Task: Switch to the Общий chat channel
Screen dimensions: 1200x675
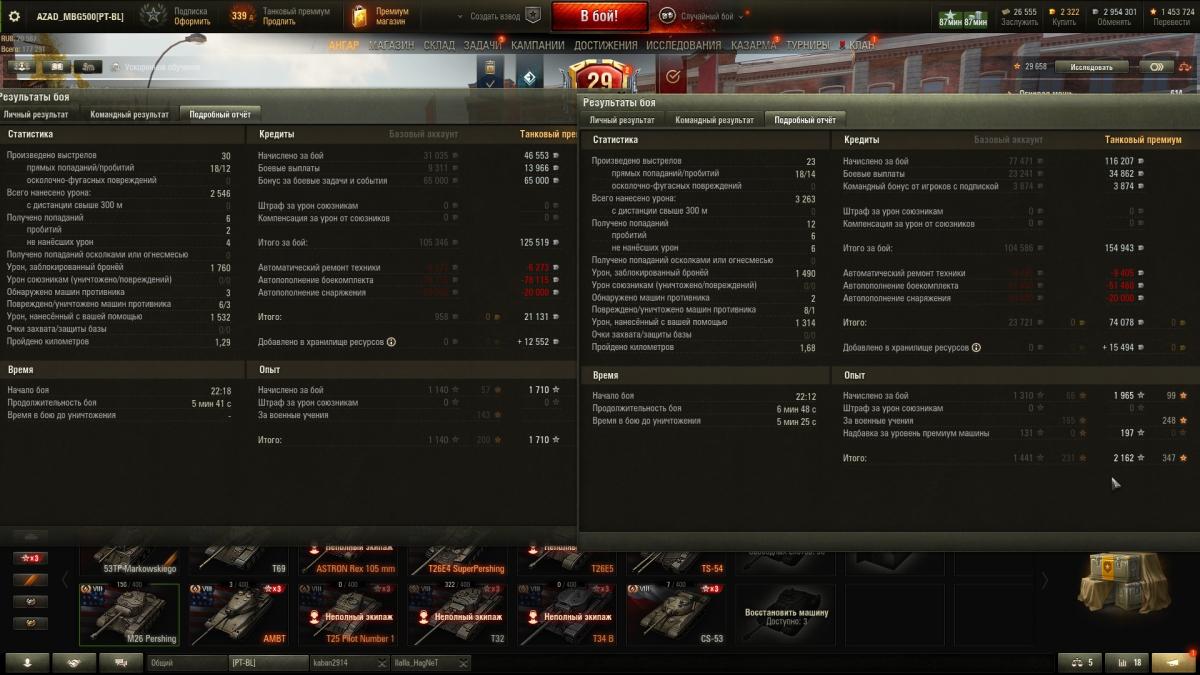Action: tap(188, 663)
